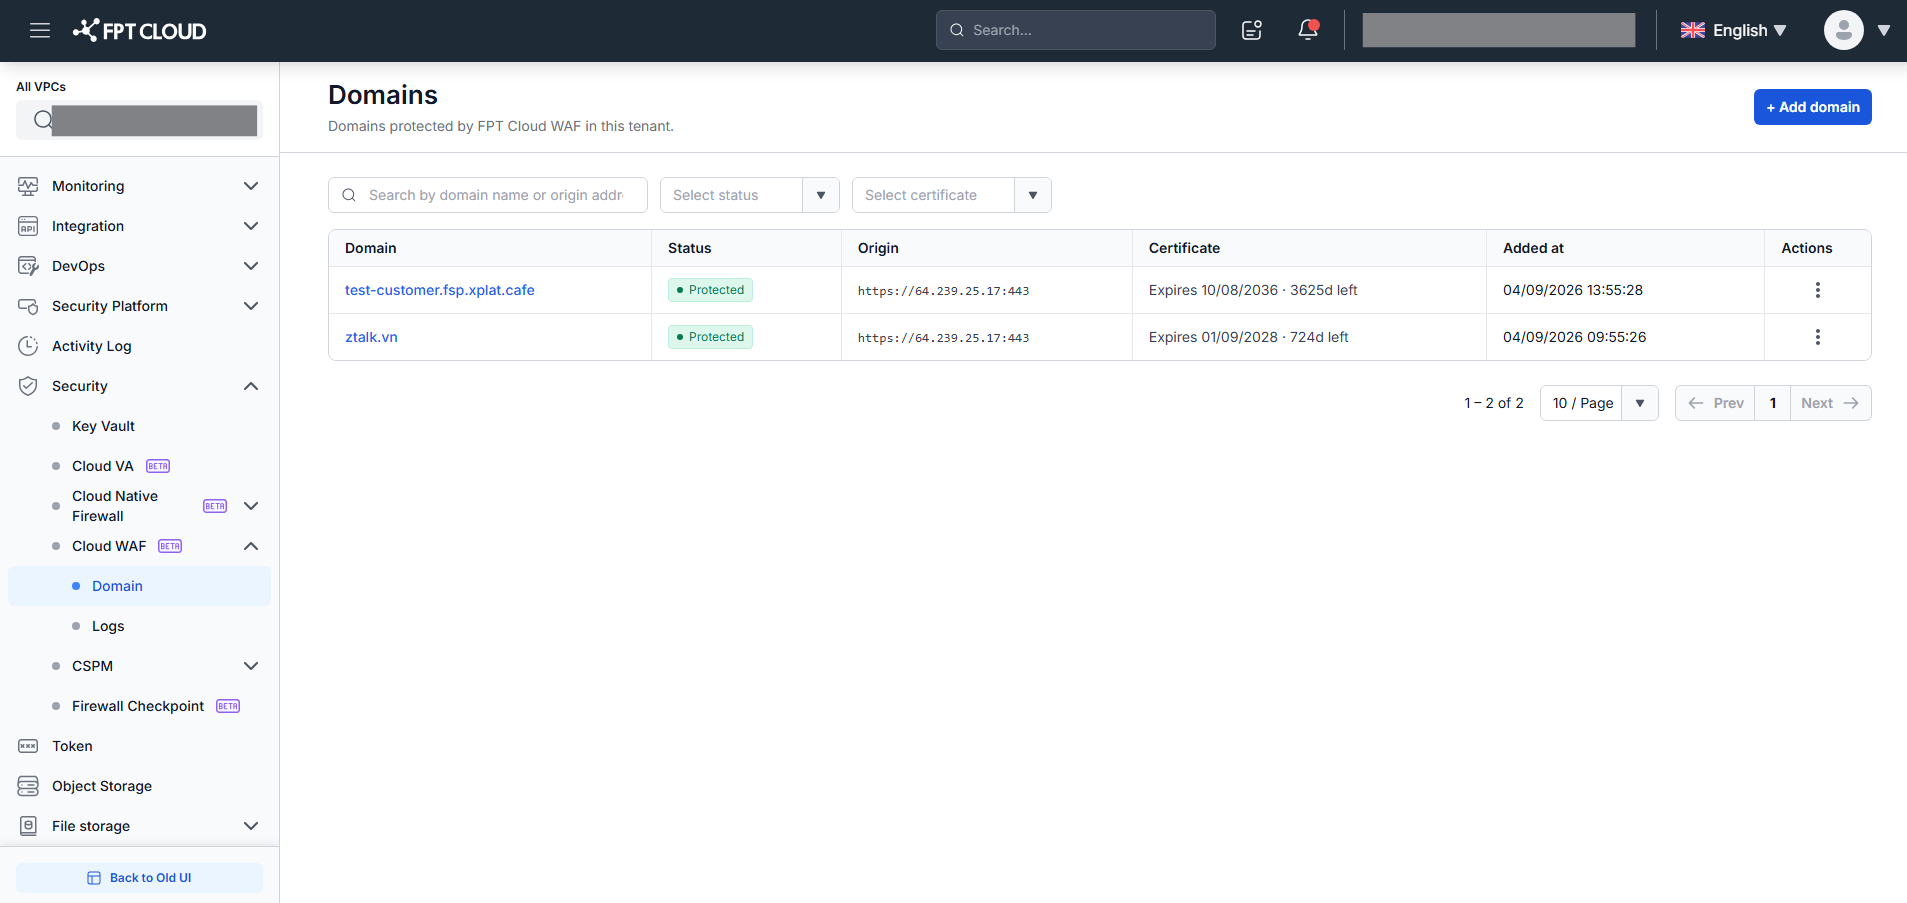Image resolution: width=1907 pixels, height=903 pixels.
Task: Click the All VPCs search field
Action: (139, 120)
